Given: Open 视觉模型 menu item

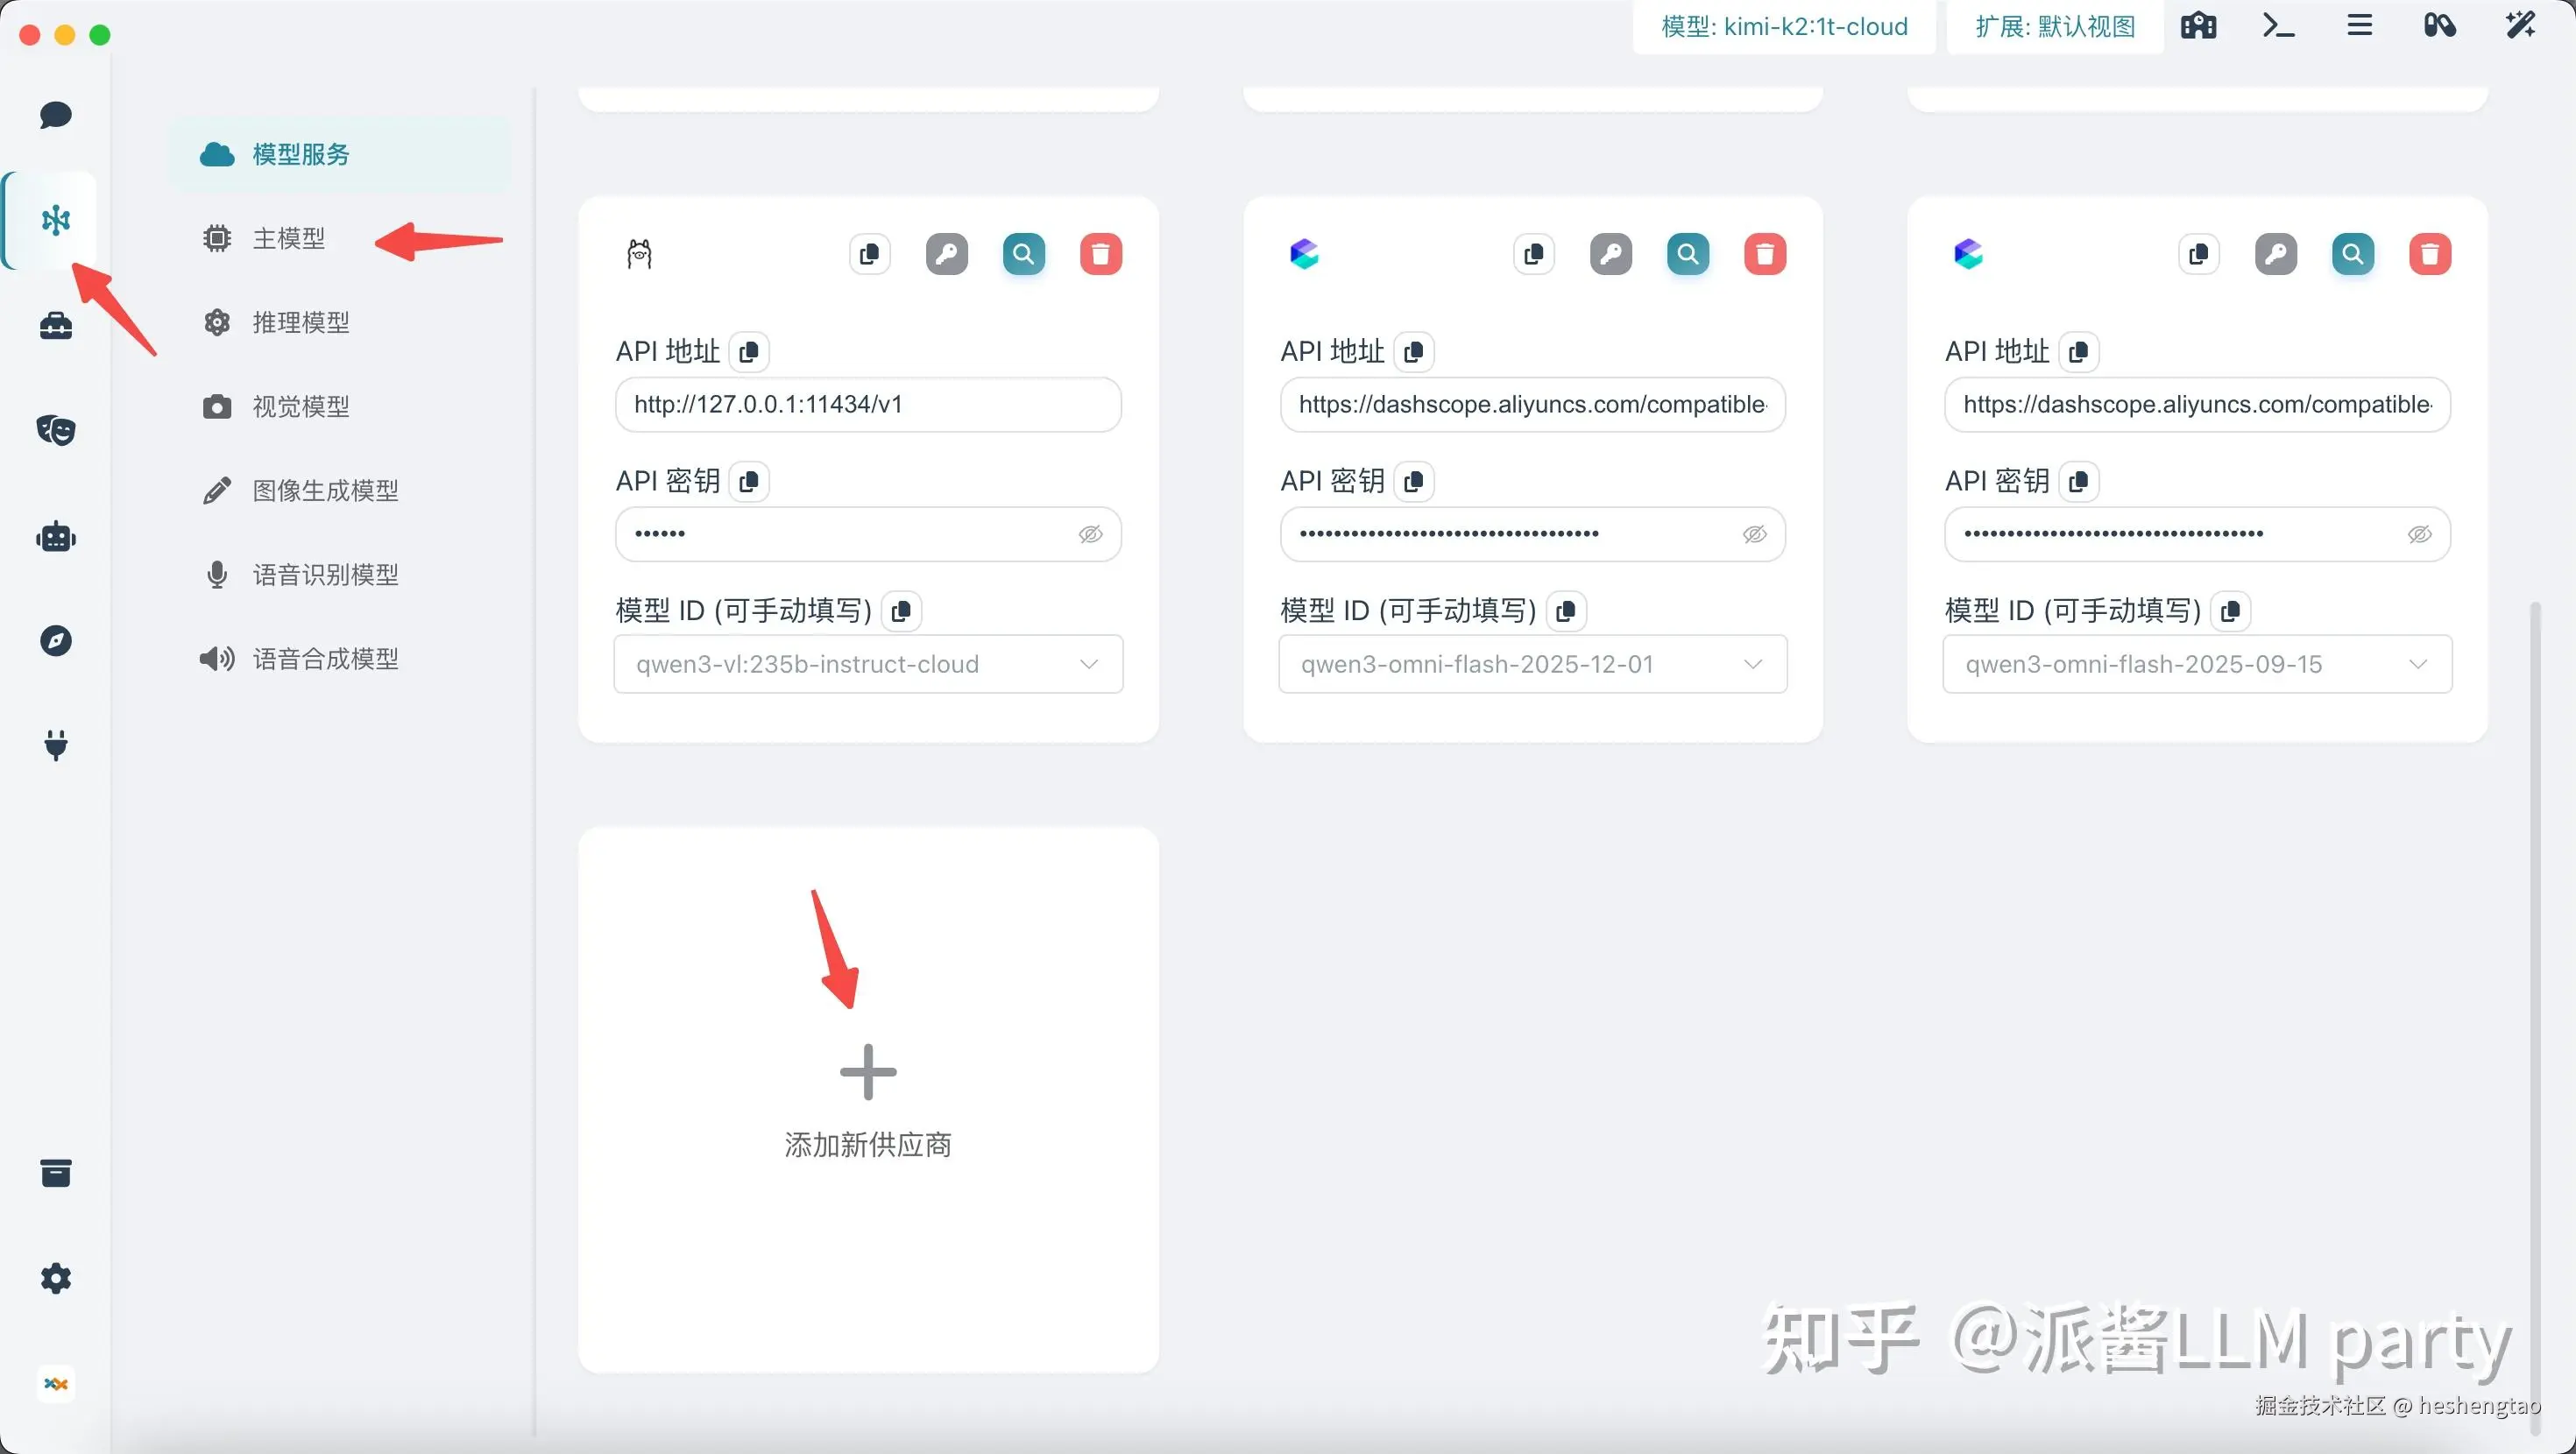Looking at the screenshot, I should [x=300, y=406].
